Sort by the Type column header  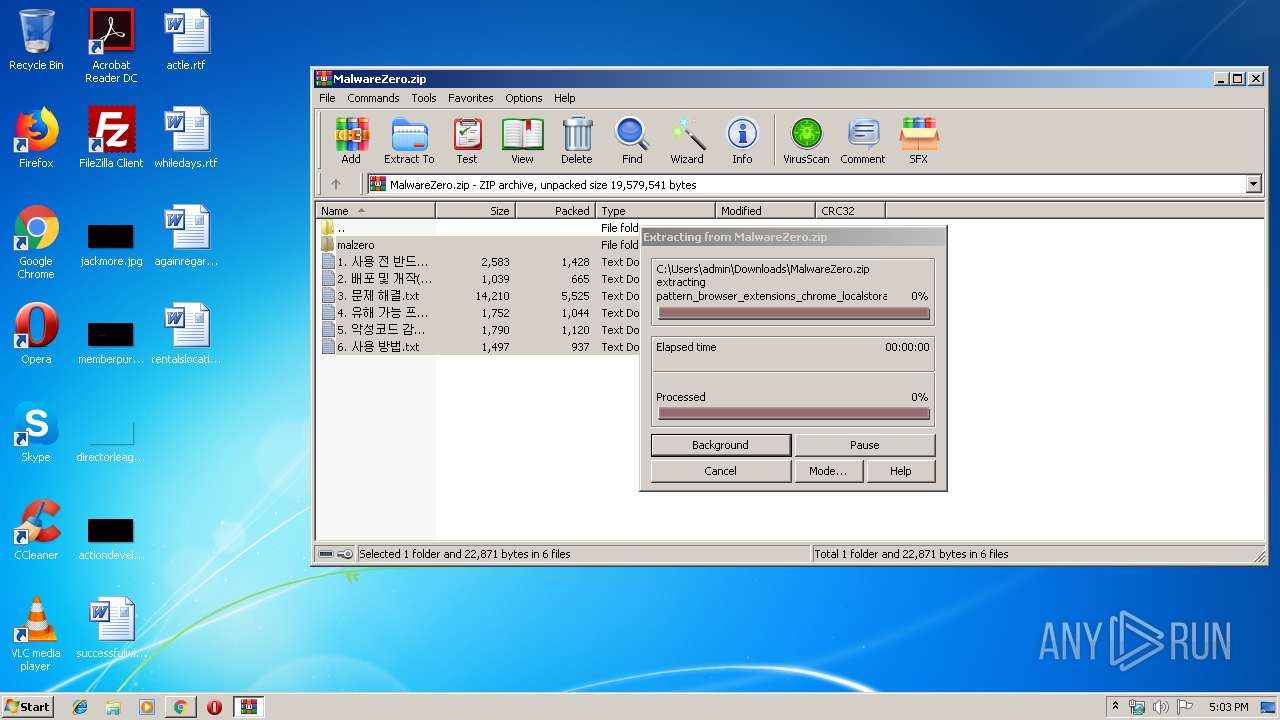(x=656, y=210)
